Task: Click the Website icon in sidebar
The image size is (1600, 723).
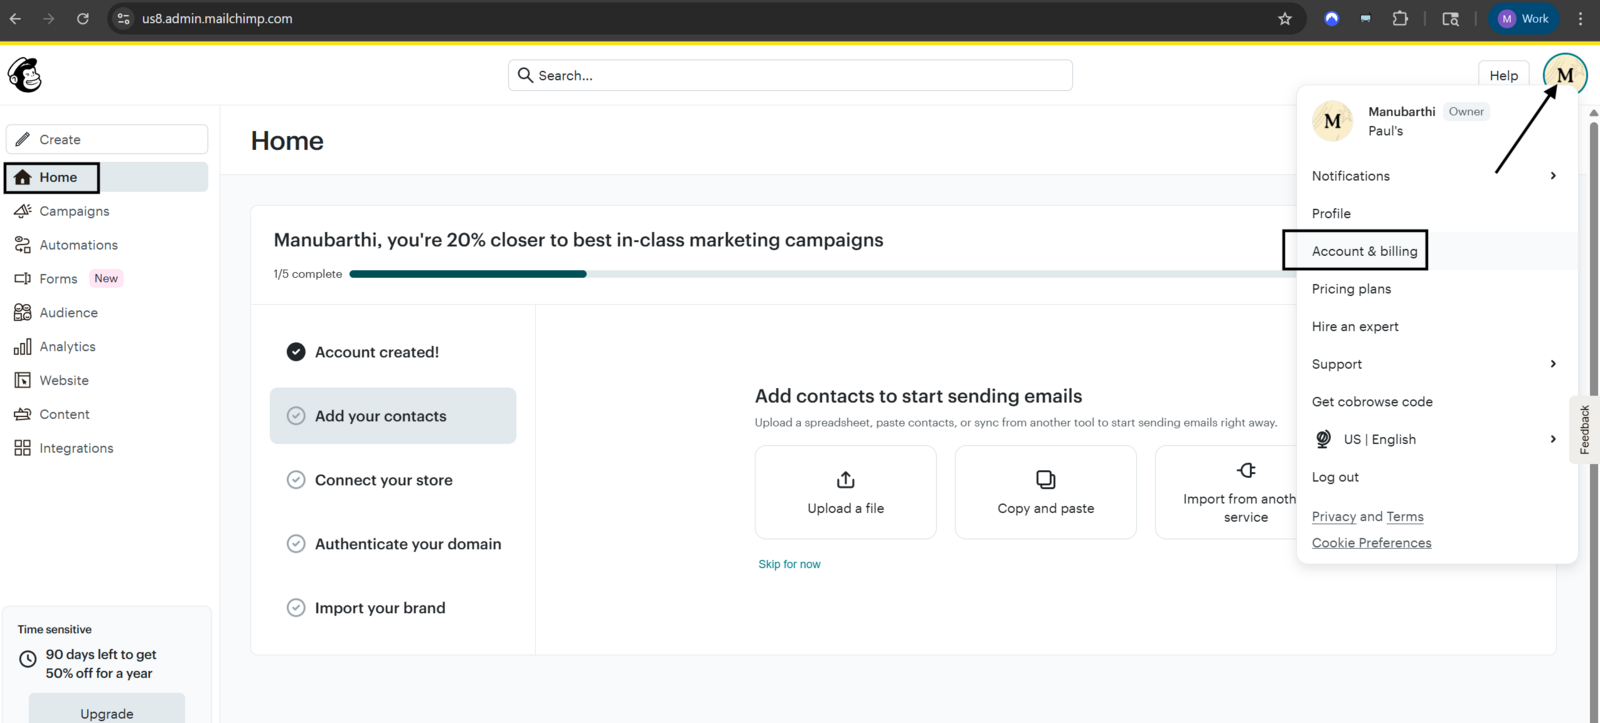Action: pyautogui.click(x=23, y=380)
